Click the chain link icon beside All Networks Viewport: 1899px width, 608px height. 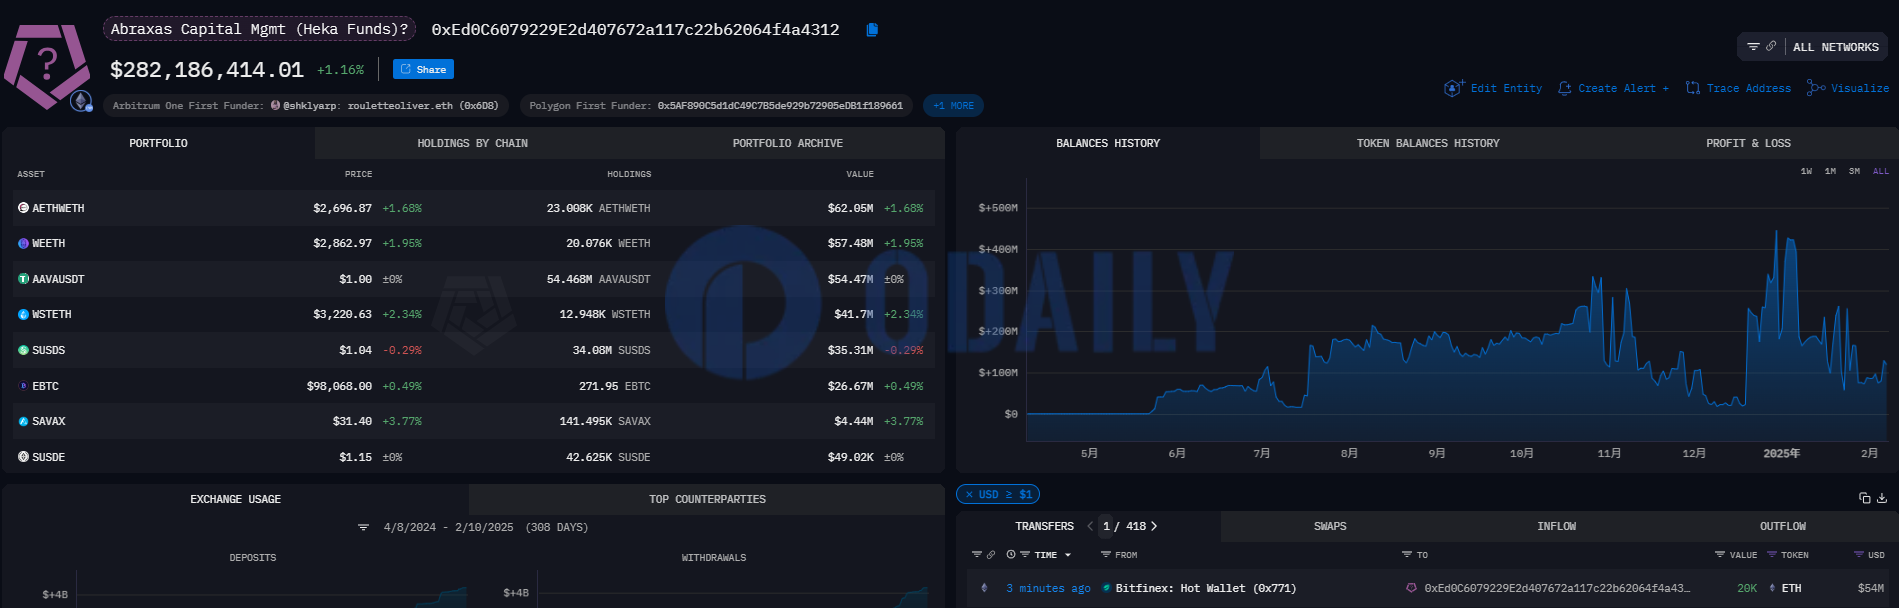(1771, 47)
